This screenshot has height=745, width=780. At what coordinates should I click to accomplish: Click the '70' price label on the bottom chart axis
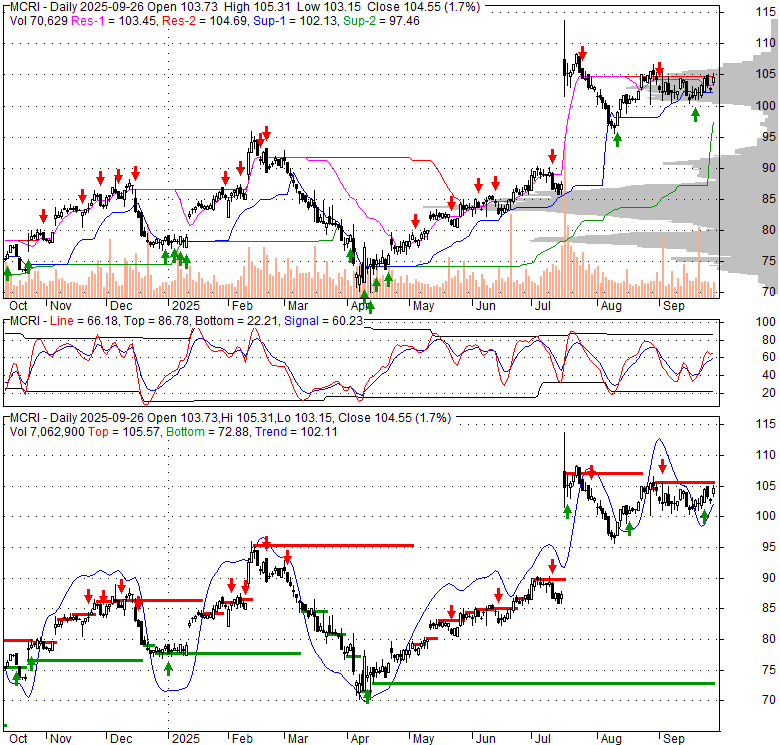[x=769, y=701]
